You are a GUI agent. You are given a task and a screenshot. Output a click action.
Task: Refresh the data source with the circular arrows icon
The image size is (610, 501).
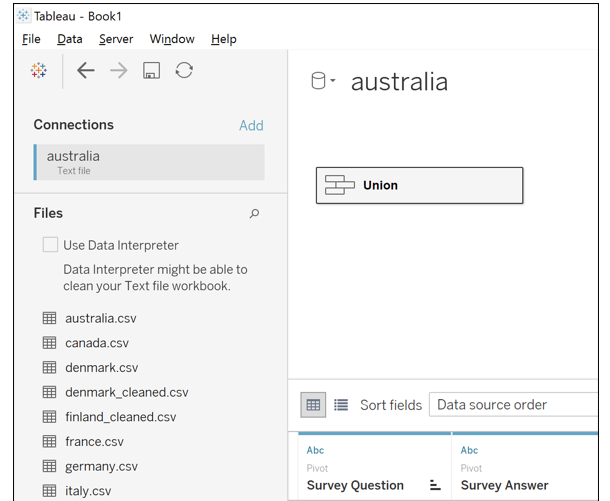coord(184,71)
